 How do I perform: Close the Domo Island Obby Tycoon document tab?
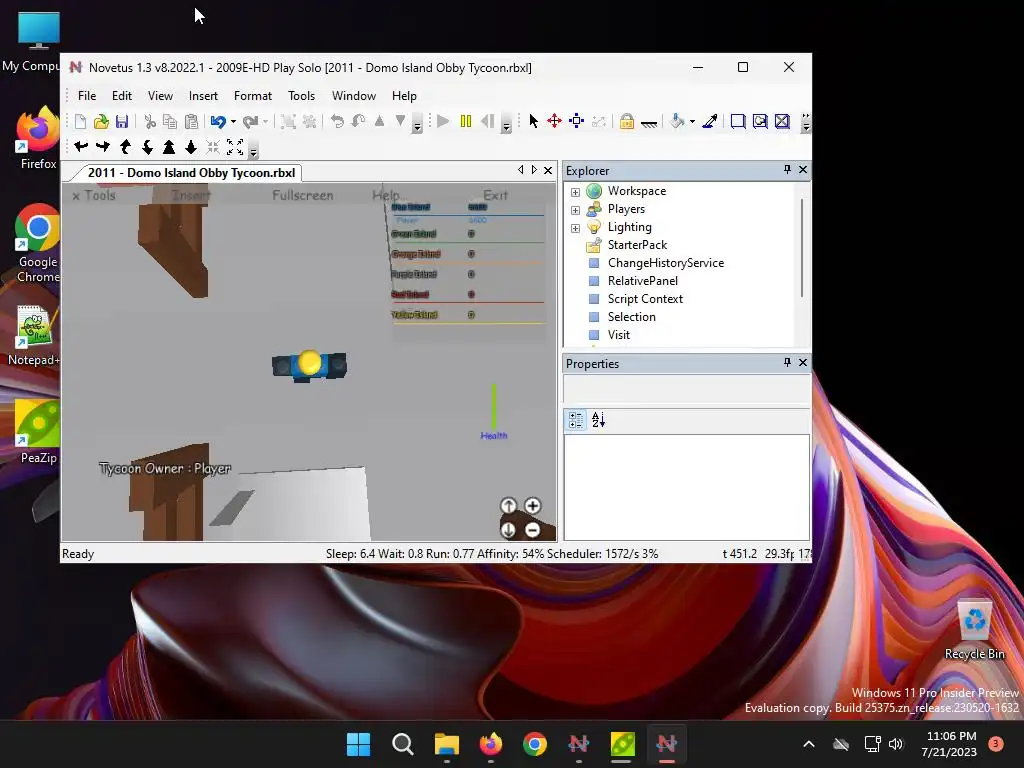(x=549, y=170)
